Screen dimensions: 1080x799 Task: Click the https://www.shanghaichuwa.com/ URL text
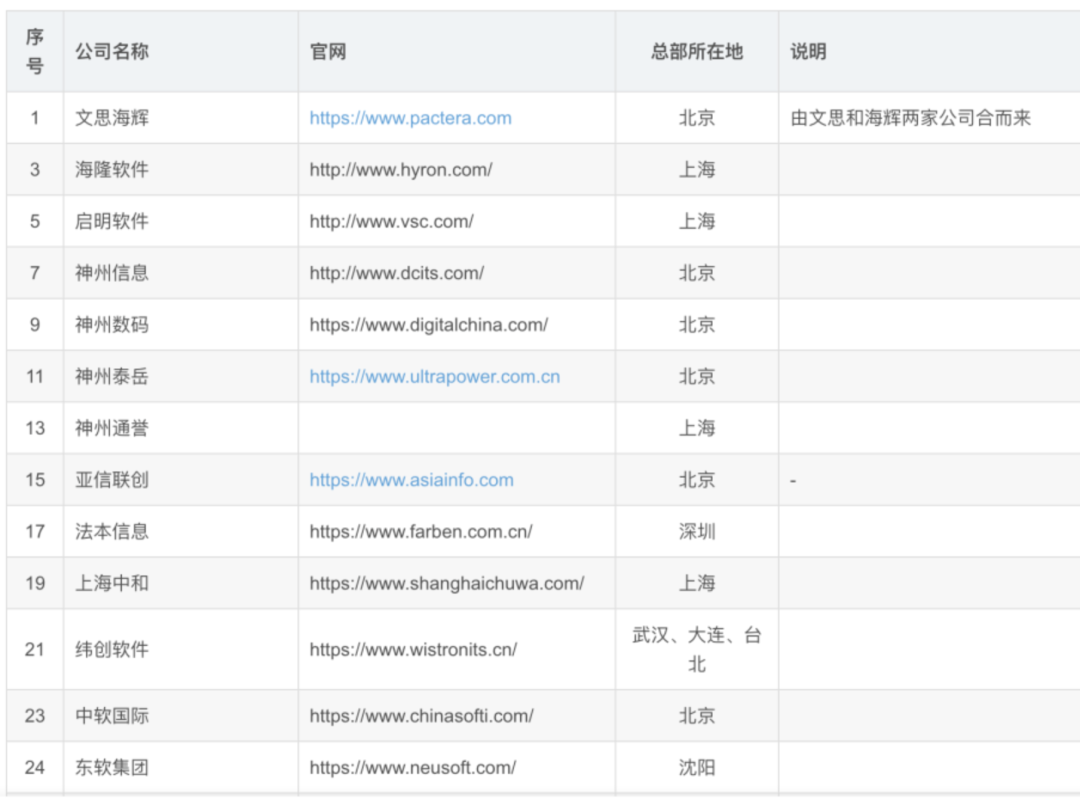pyautogui.click(x=447, y=583)
